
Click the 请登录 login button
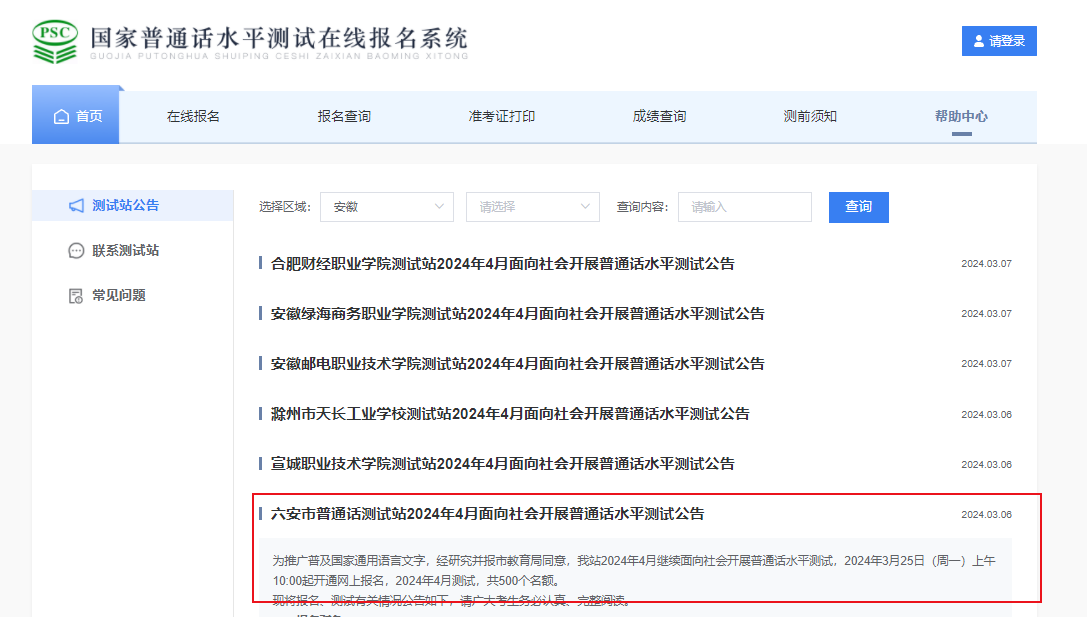coord(999,41)
